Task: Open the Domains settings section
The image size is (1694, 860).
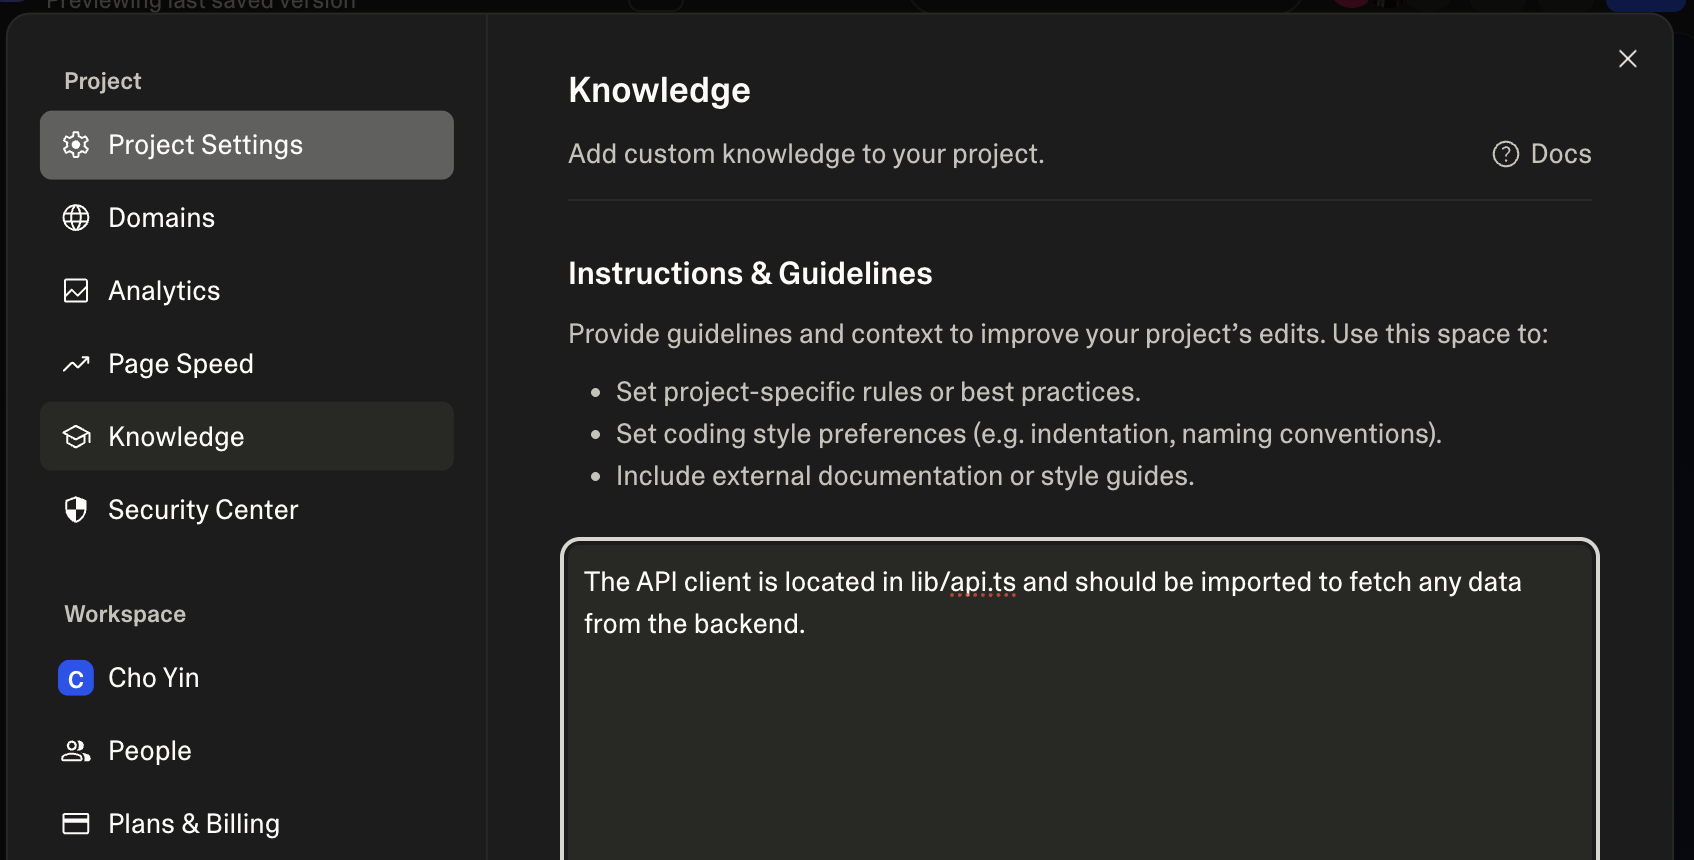Action: (161, 217)
